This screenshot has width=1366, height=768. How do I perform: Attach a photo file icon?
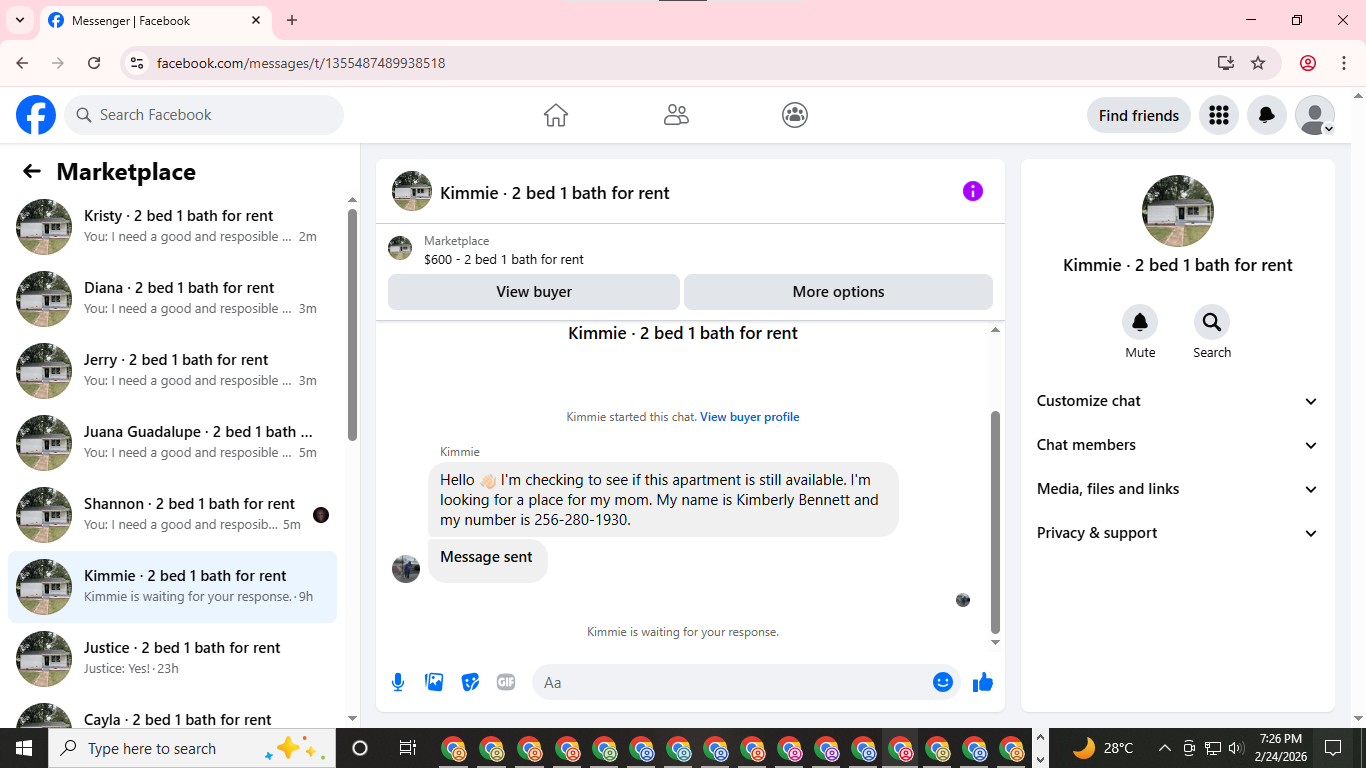click(x=434, y=682)
